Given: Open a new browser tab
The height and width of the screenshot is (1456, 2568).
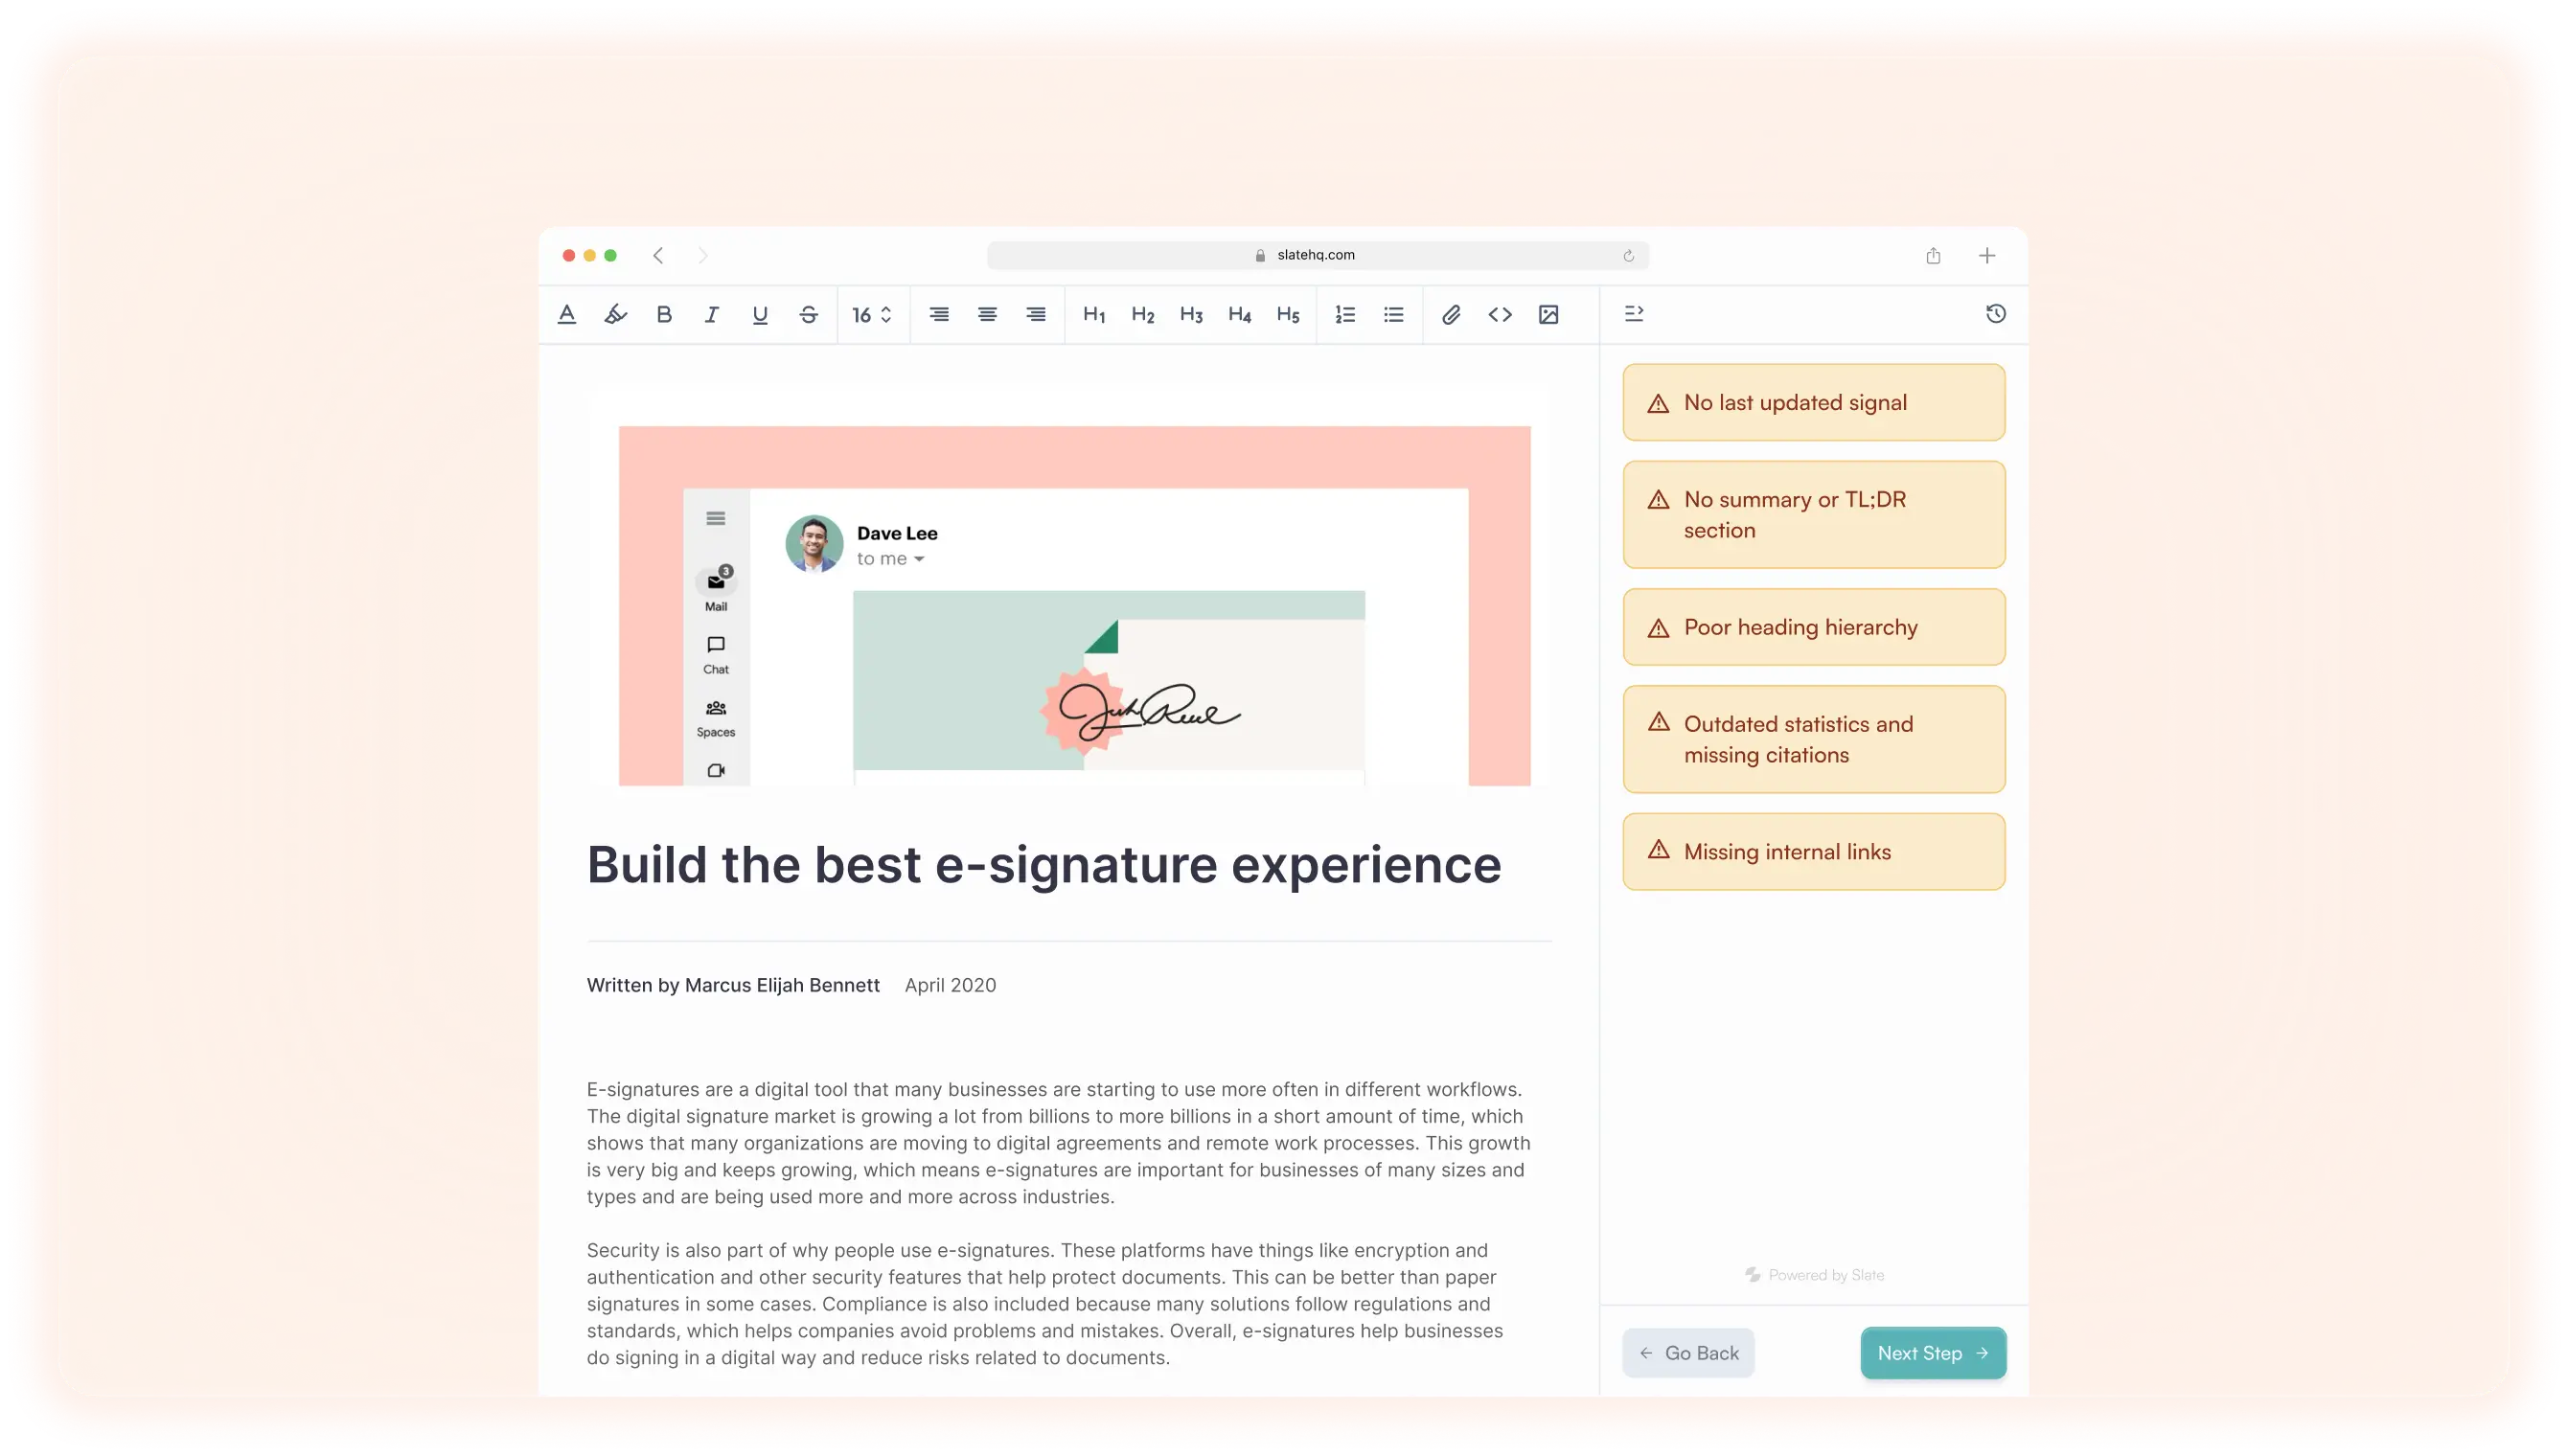Looking at the screenshot, I should (1986, 255).
